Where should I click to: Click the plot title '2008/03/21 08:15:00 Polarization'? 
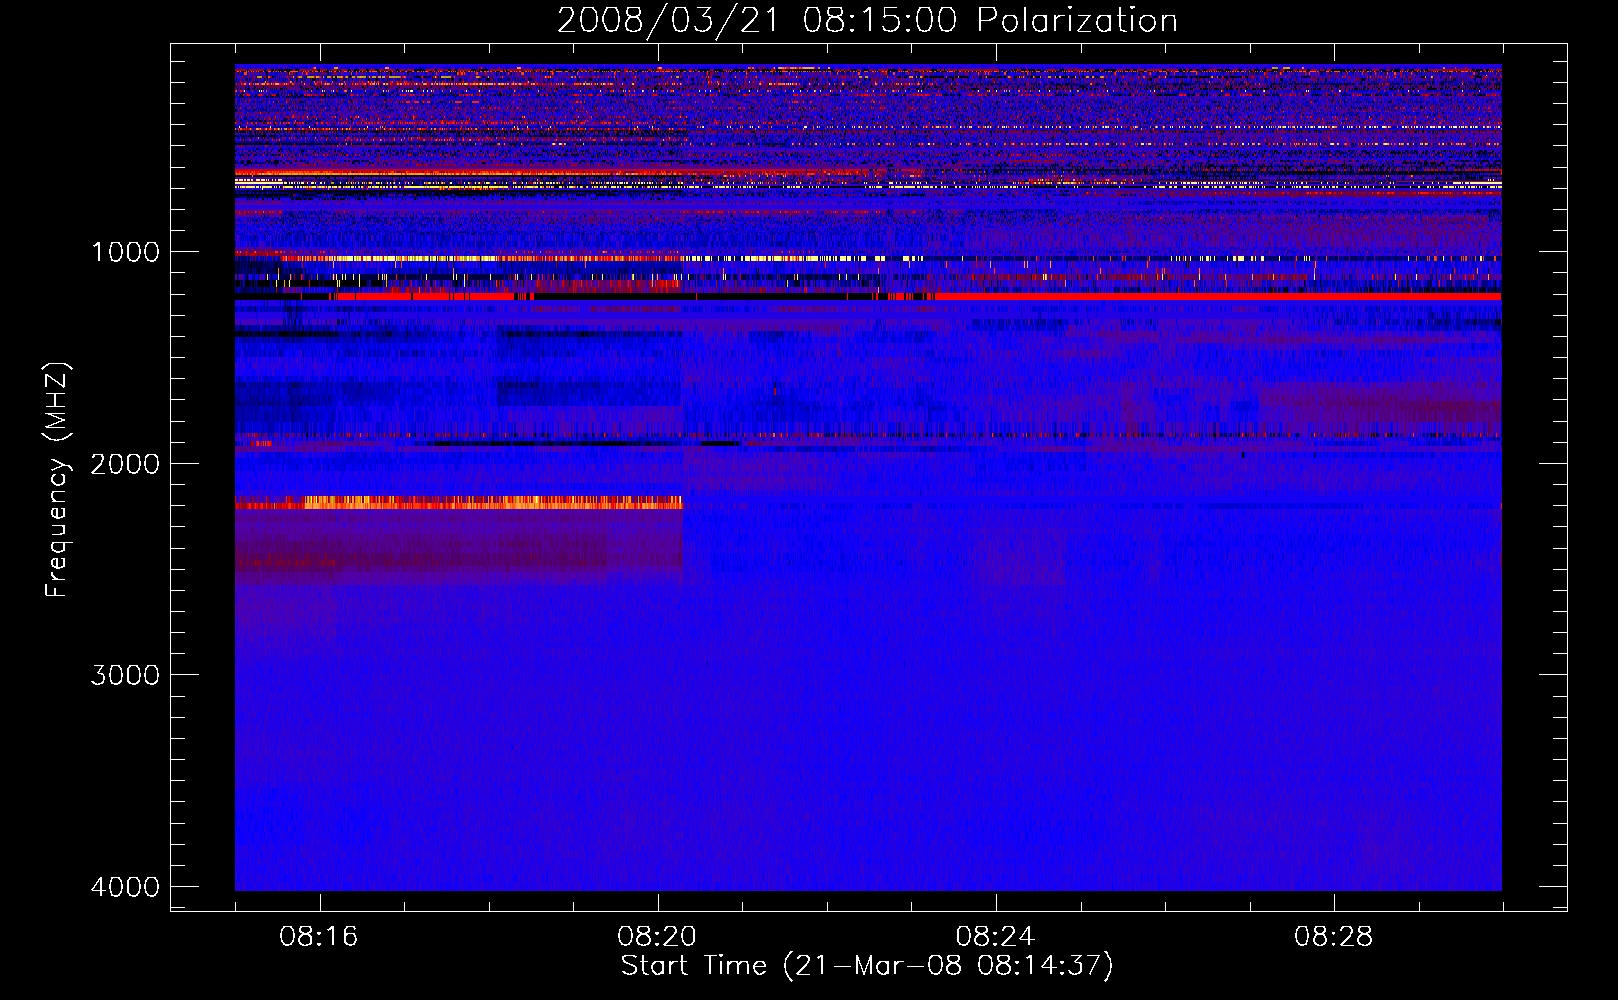click(x=867, y=21)
